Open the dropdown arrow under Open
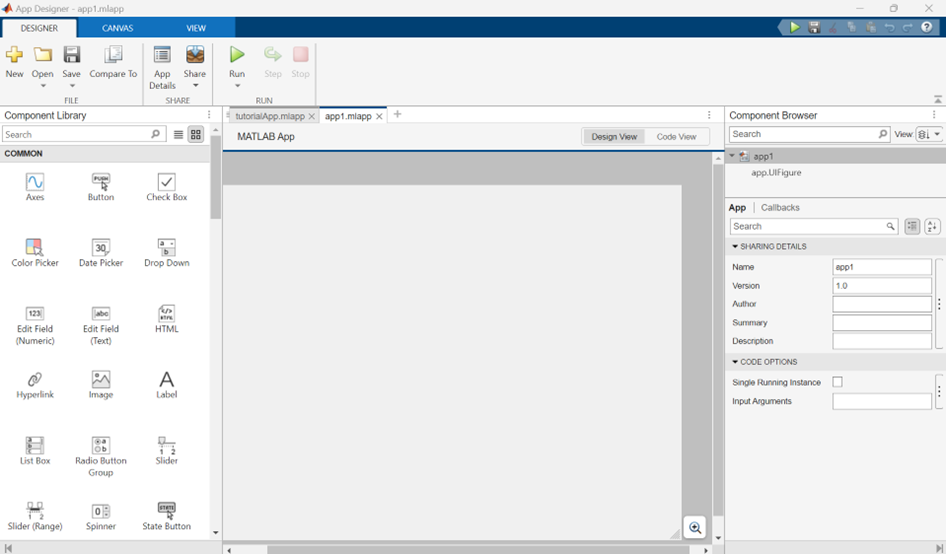 pos(43,86)
